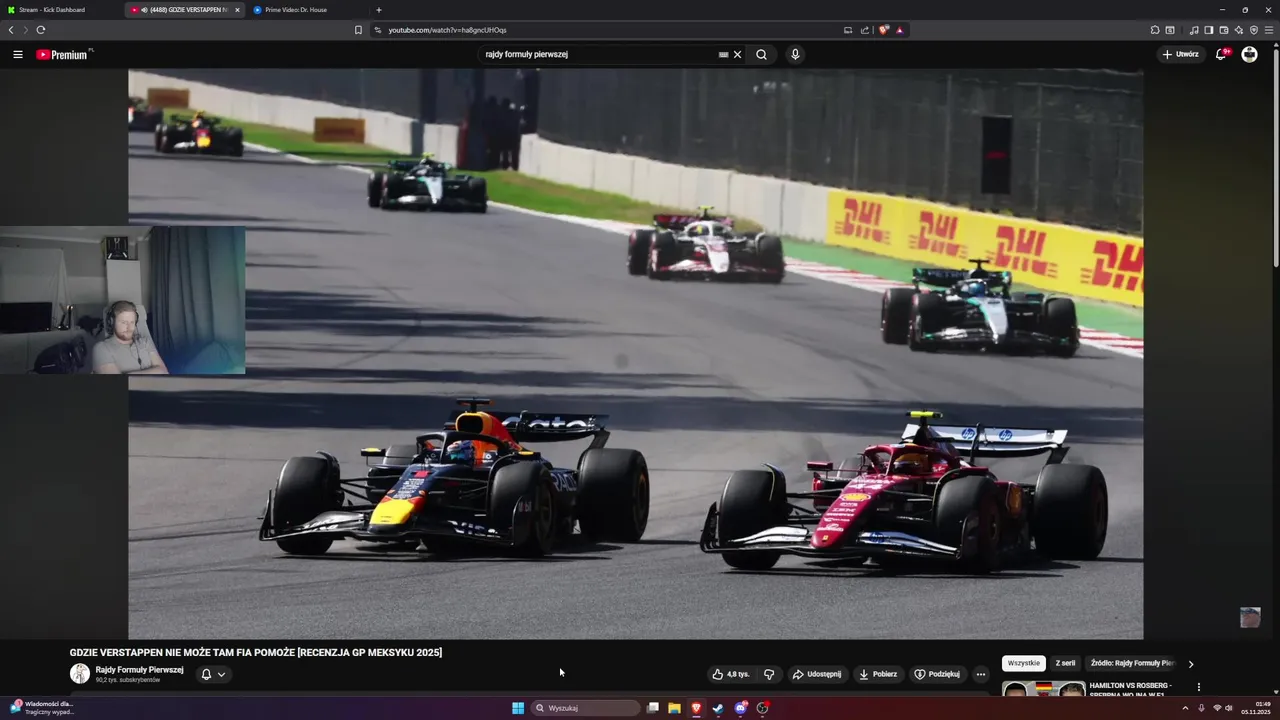Screen dimensions: 1280x720
Task: Open YouTube notifications bell
Action: [x=1221, y=55]
